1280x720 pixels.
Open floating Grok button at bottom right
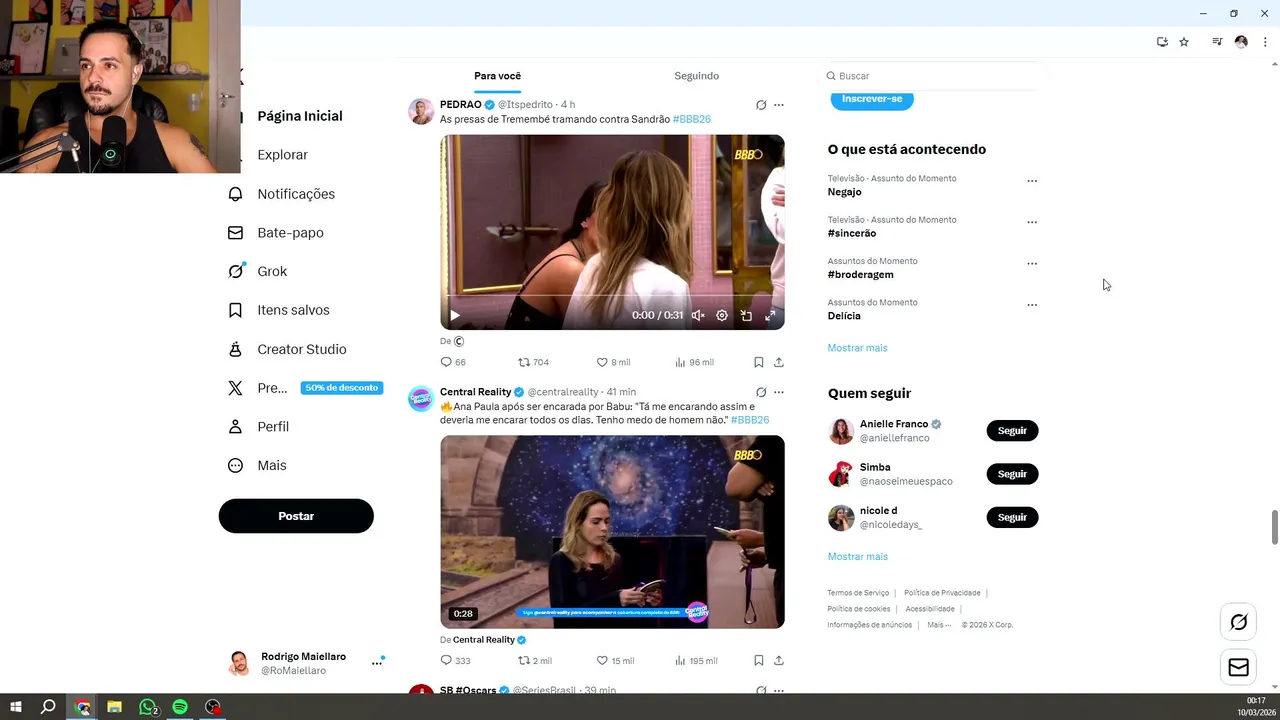1238,622
